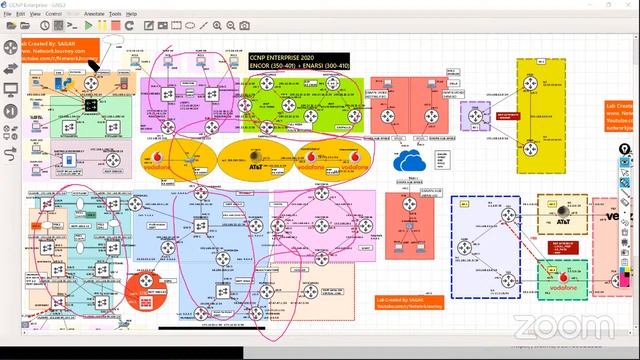The height and width of the screenshot is (360, 640).
Task: Open console to all devices icon
Action: click(x=72, y=26)
